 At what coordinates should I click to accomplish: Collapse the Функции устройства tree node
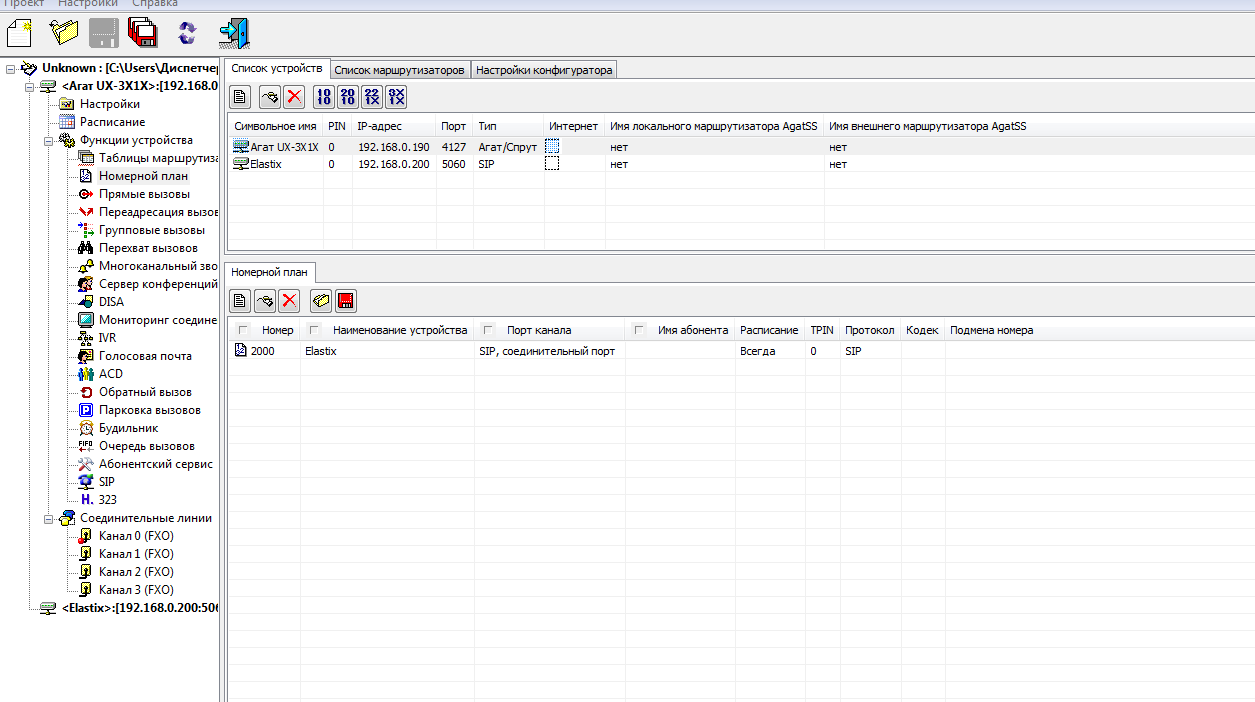[x=48, y=141]
